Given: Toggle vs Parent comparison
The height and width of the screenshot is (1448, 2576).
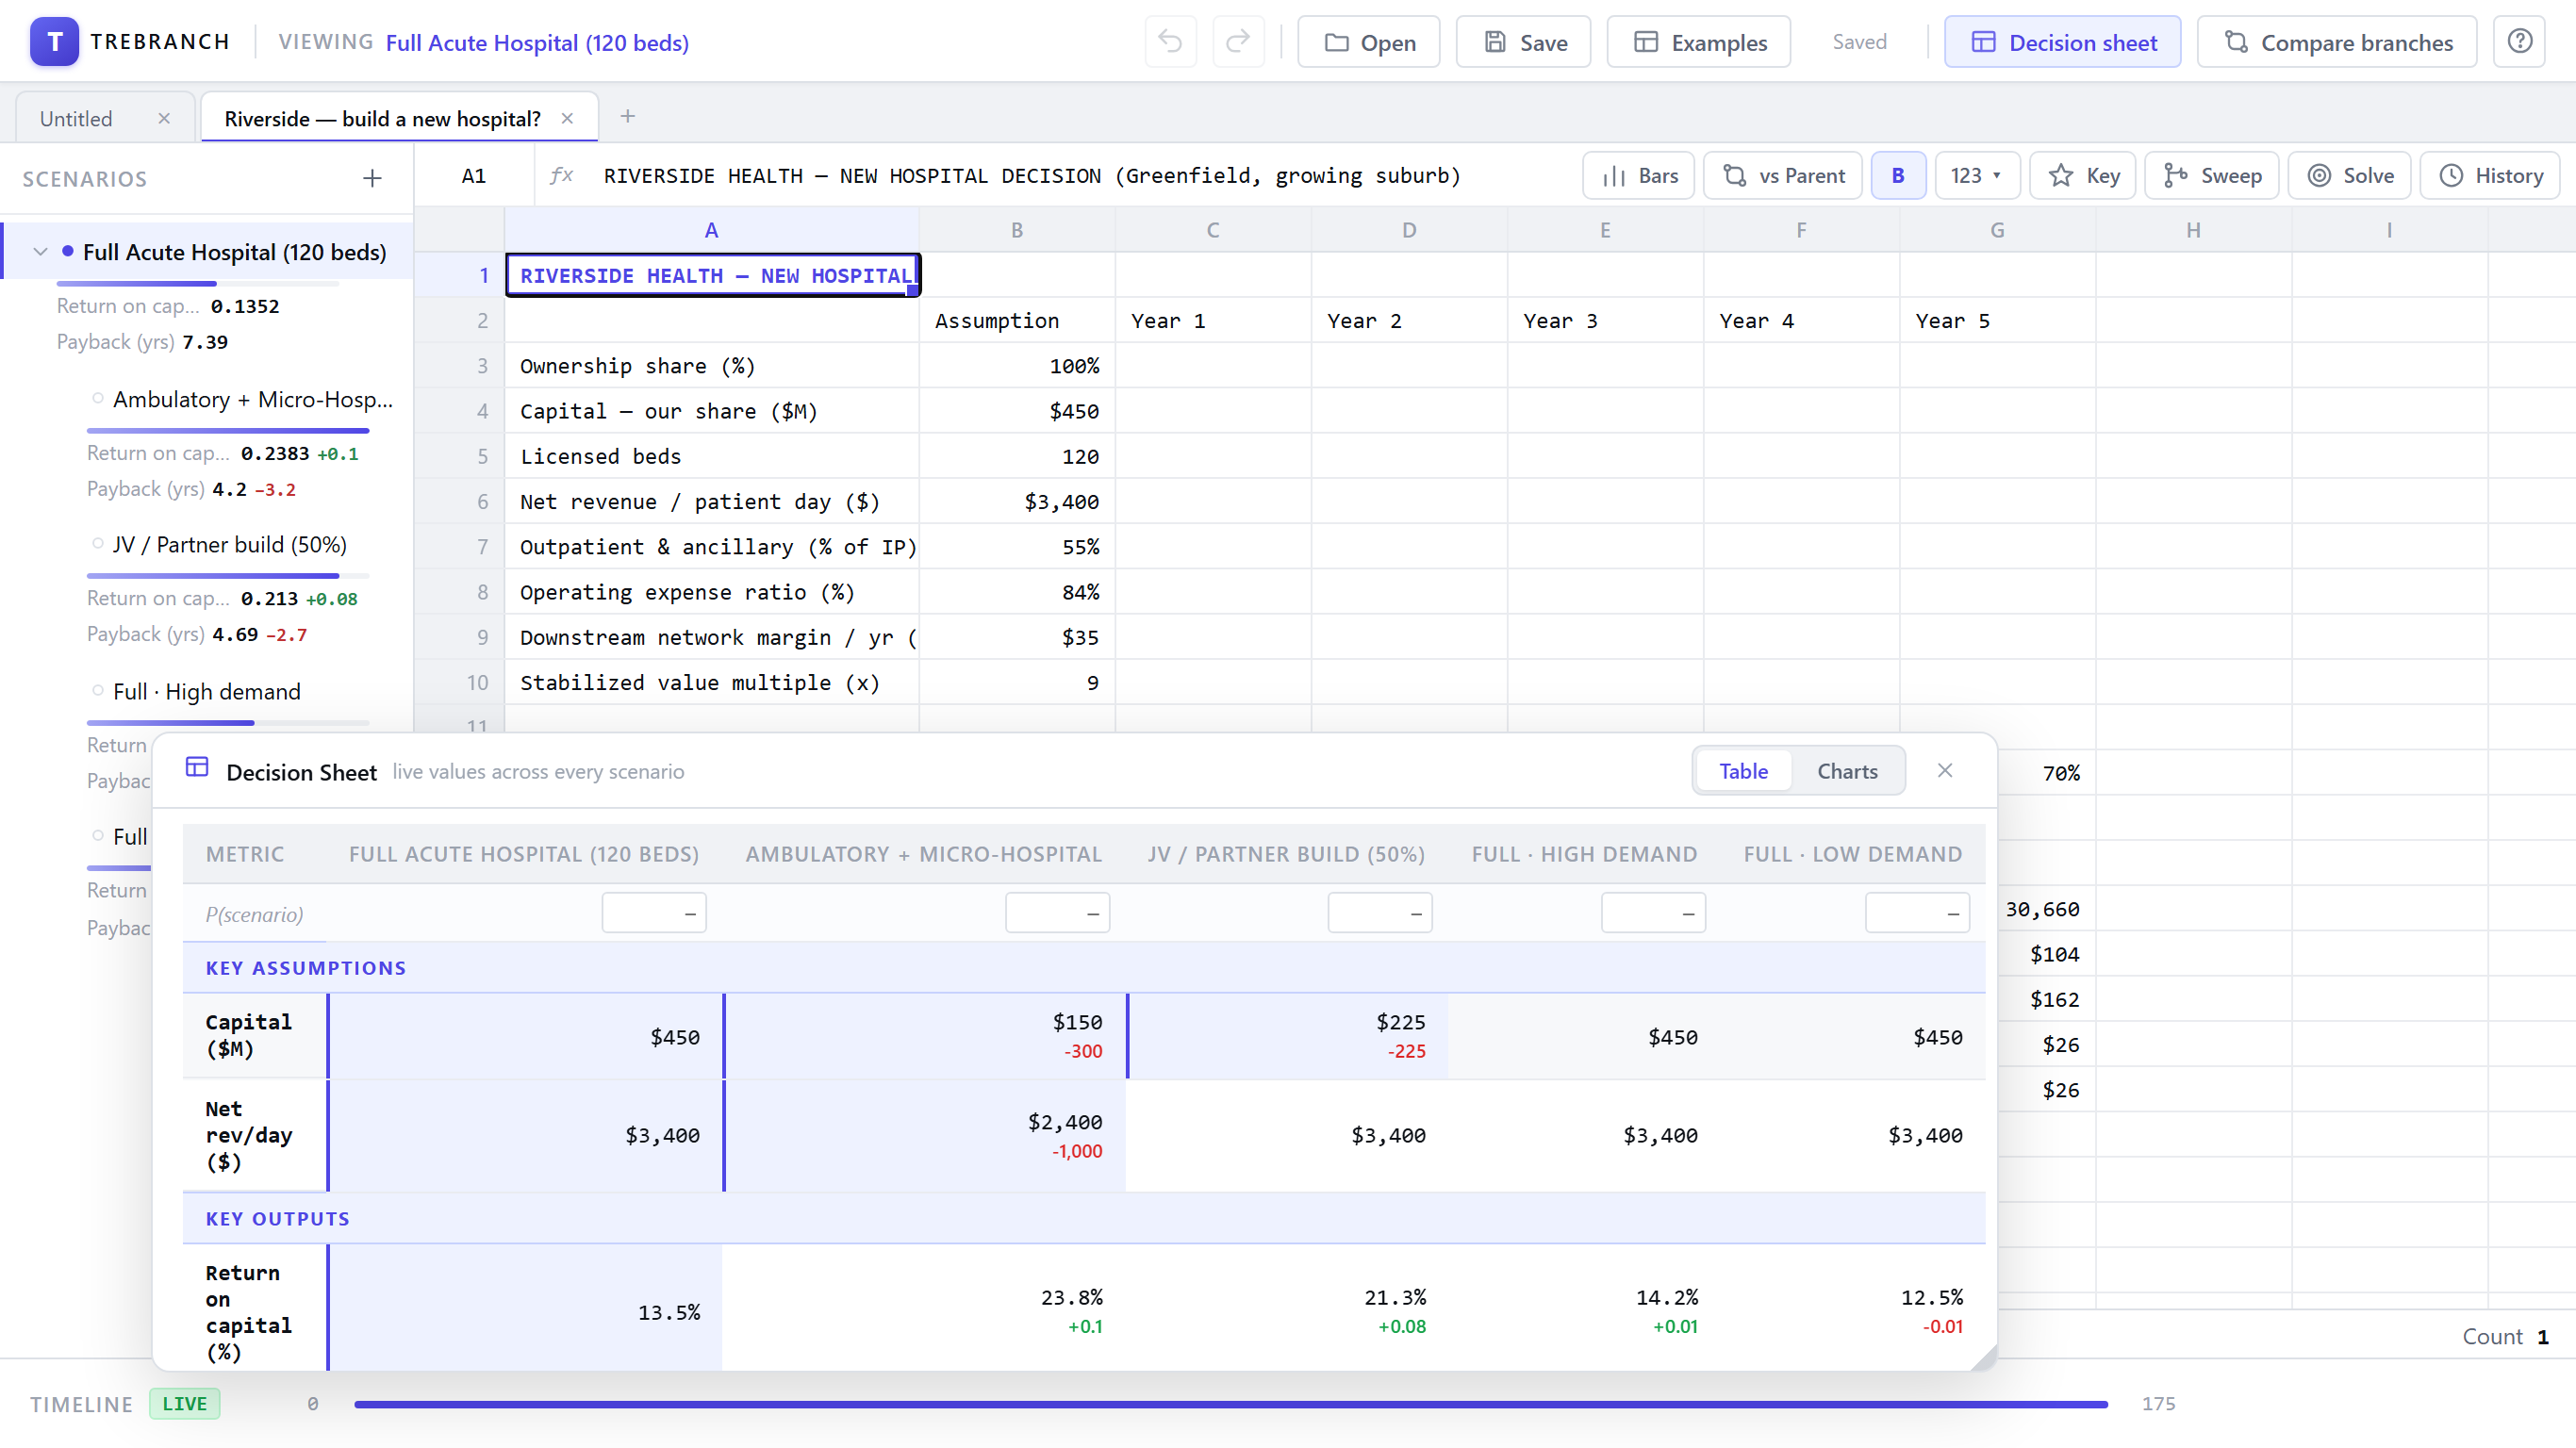Looking at the screenshot, I should (x=1782, y=175).
